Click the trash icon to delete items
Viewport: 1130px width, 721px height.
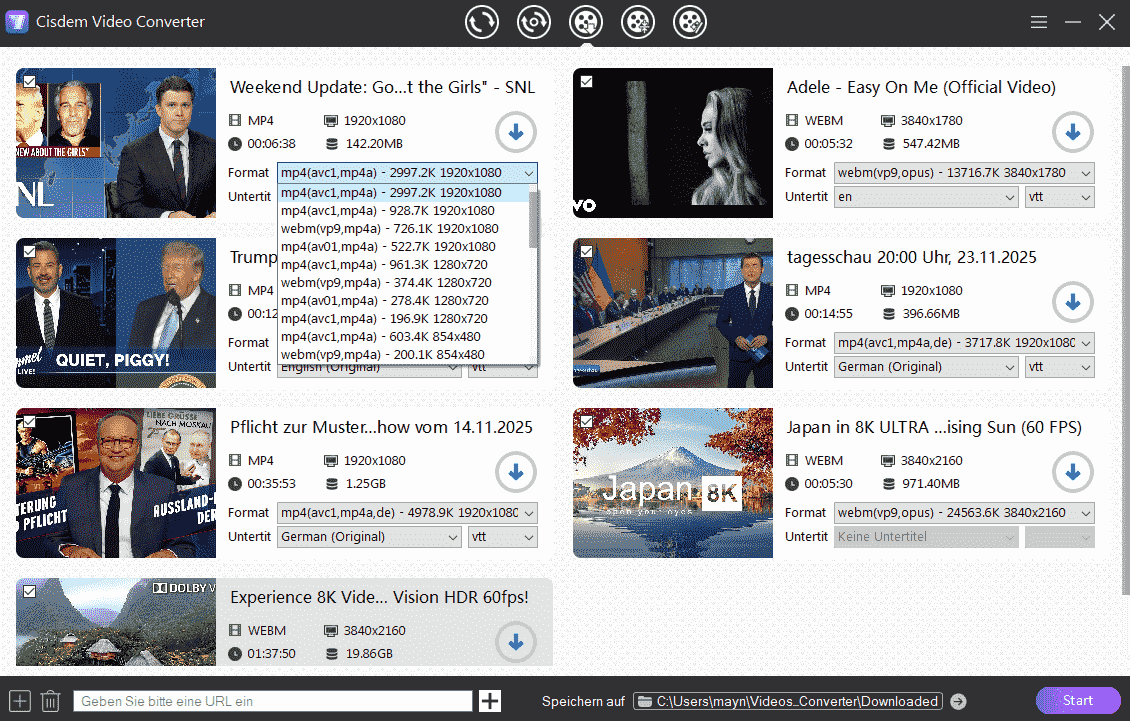click(x=51, y=701)
